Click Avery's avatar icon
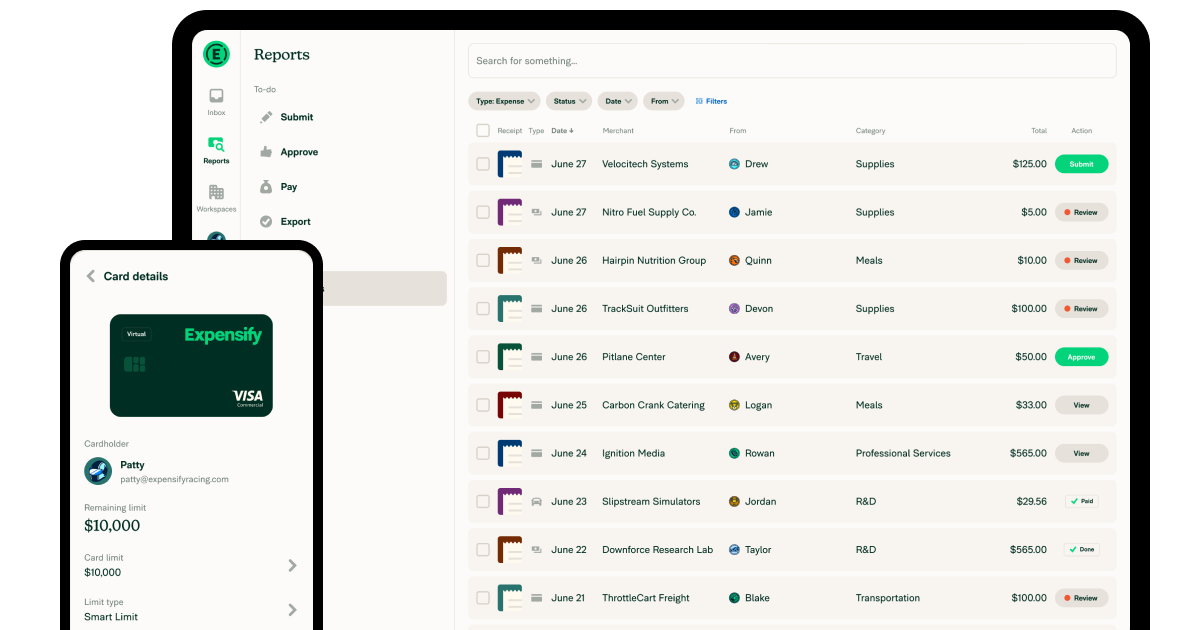This screenshot has height=630, width=1200. pyautogui.click(x=735, y=357)
